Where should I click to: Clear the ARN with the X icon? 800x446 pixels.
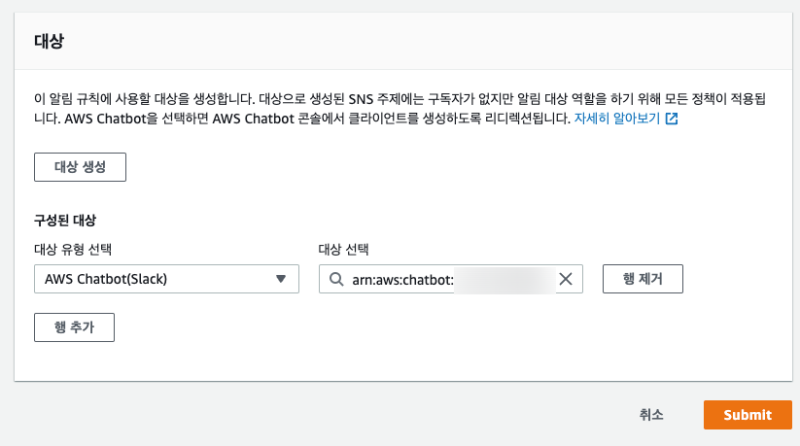coord(565,279)
